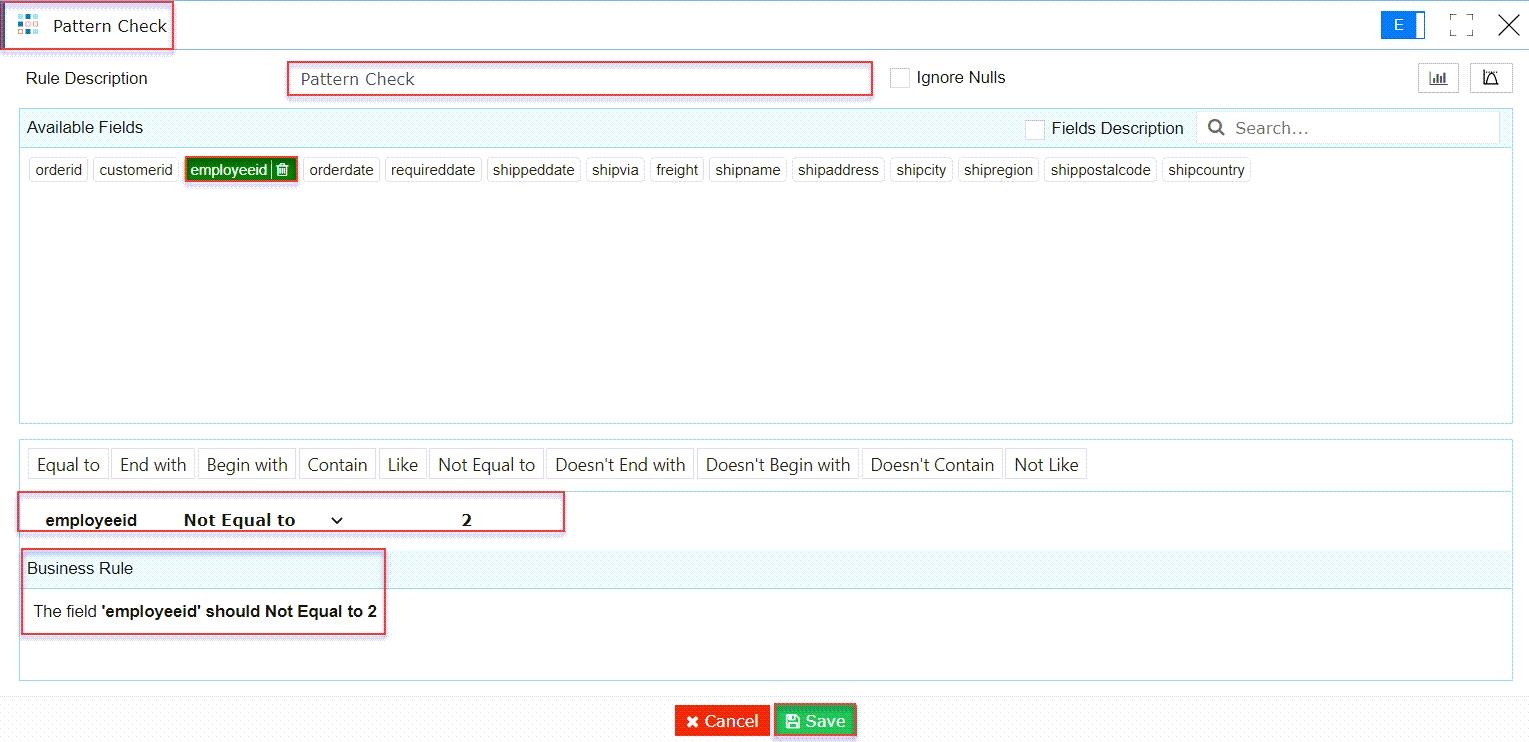The width and height of the screenshot is (1529, 742).
Task: Cancel the rule configuration
Action: tap(721, 720)
